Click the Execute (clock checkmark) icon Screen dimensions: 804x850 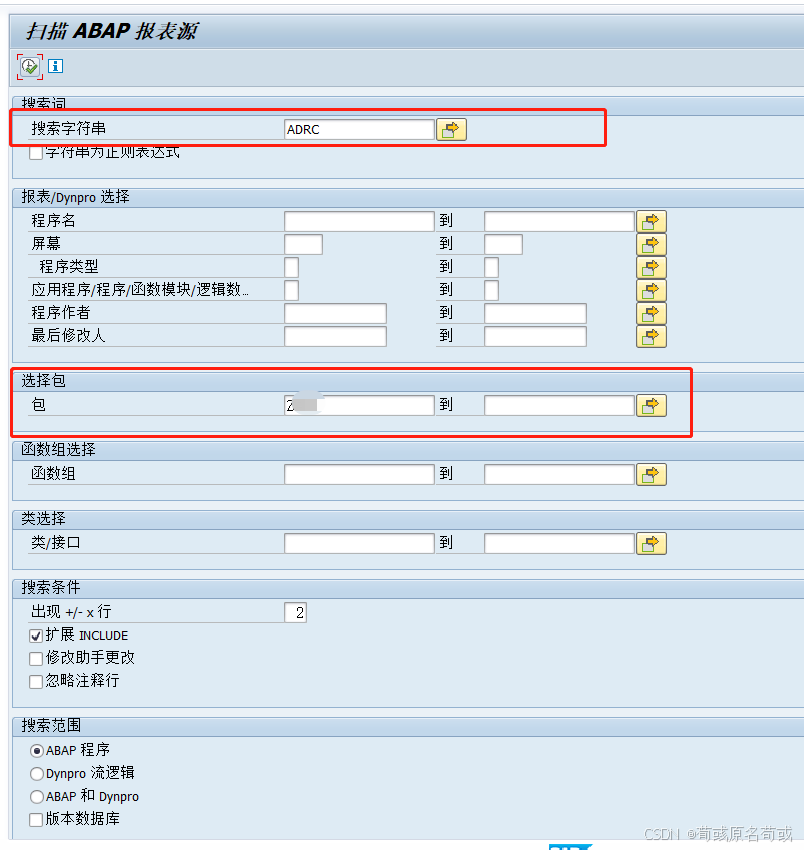(29, 67)
